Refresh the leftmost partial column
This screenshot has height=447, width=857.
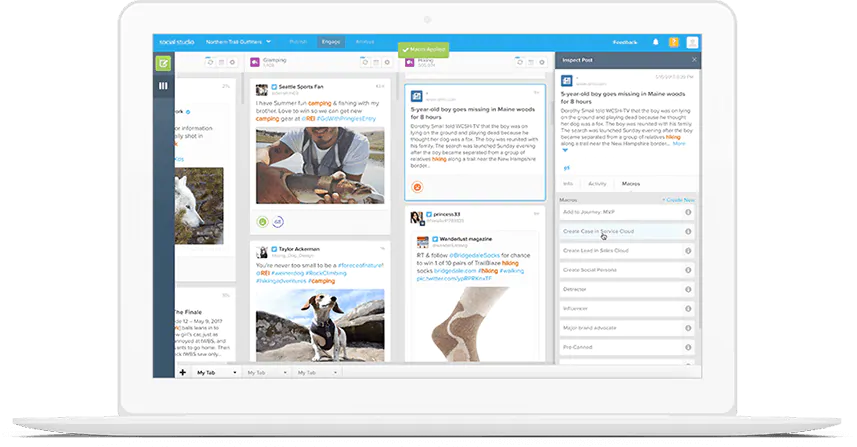pos(210,62)
